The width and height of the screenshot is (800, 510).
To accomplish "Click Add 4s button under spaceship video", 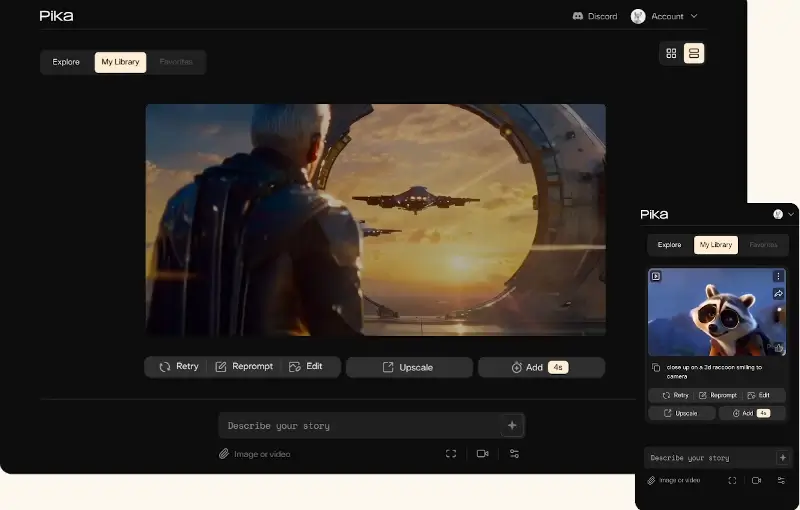I will point(541,367).
